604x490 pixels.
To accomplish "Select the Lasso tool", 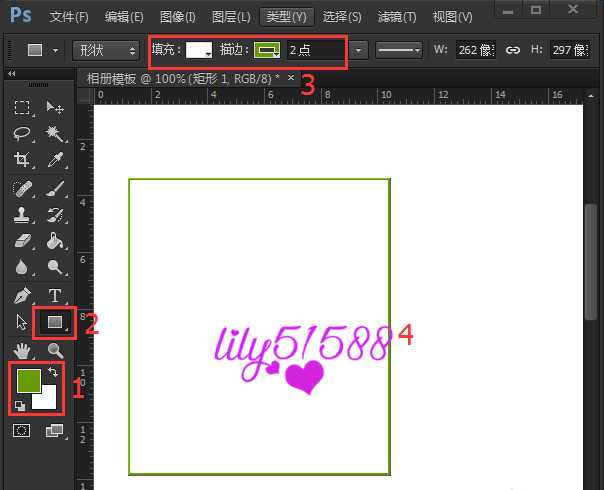I will click(22, 134).
